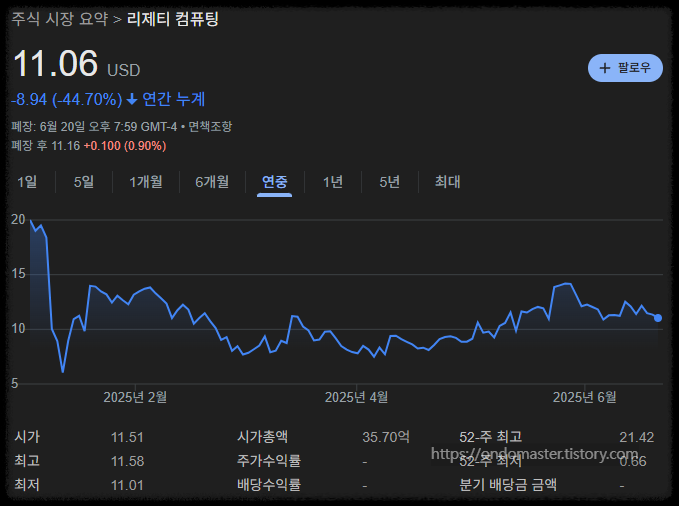This screenshot has height=506, width=679.
Task: Select the 연중 year-to-date tab
Action: [x=275, y=182]
